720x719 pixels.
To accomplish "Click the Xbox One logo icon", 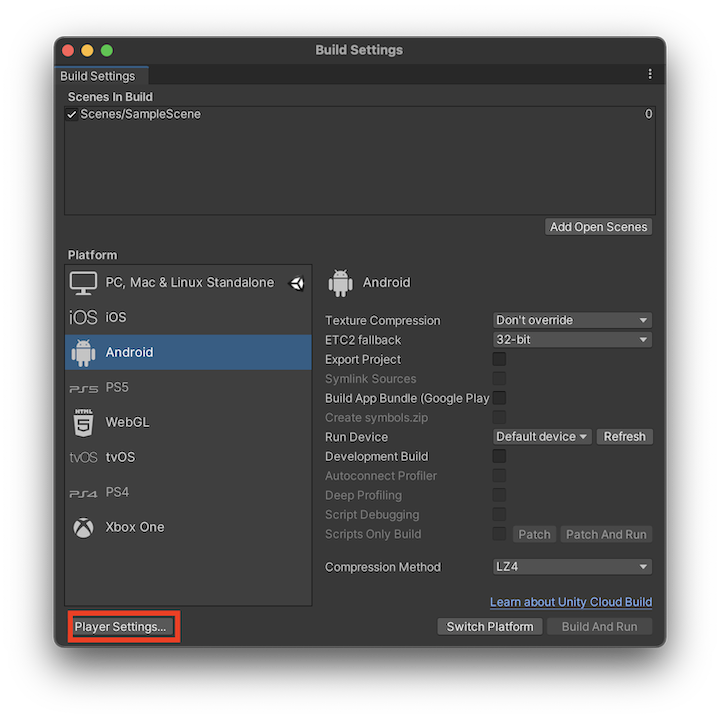I will coord(83,528).
